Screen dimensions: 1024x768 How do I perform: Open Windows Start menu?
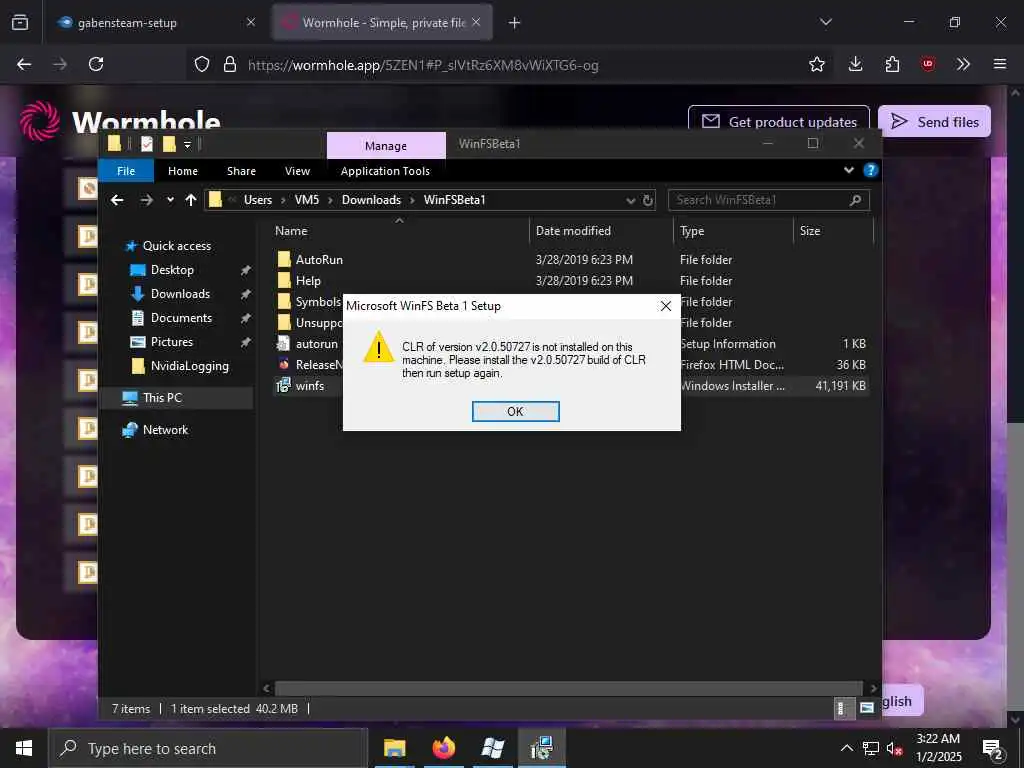pos(24,748)
